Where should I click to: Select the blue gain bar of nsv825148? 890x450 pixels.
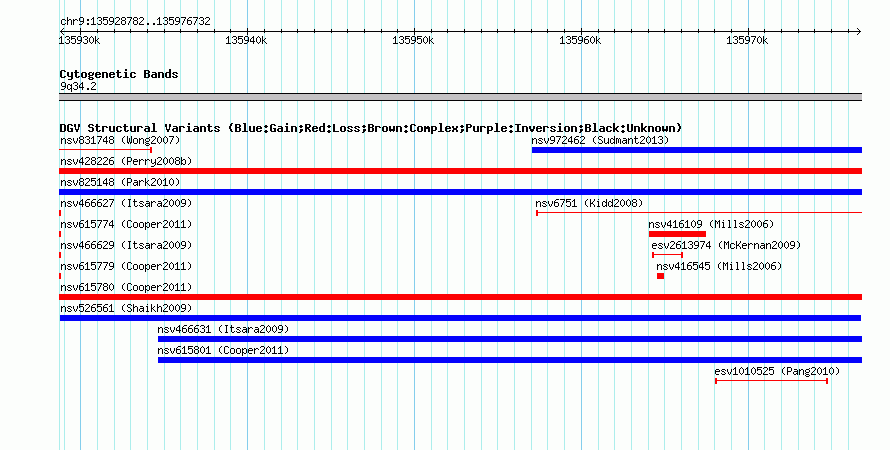click(460, 192)
